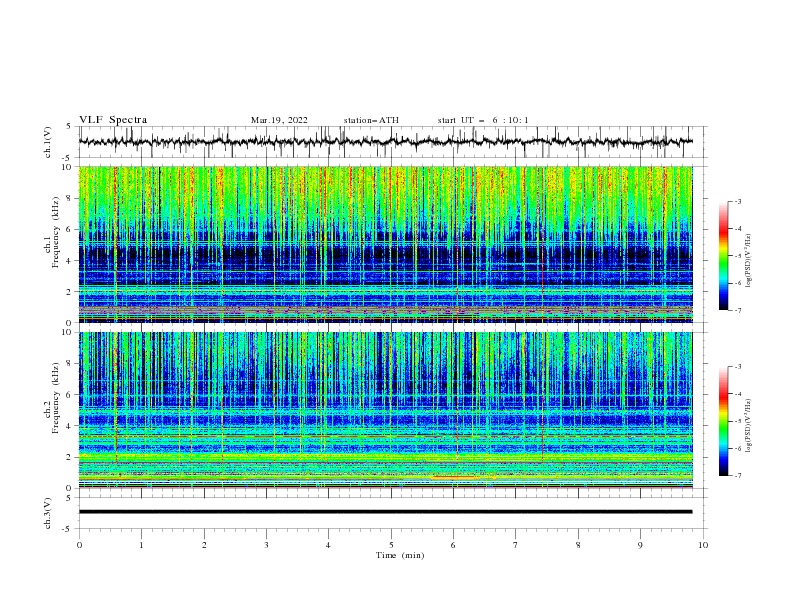Click time axis tick label "10"

tap(703, 545)
